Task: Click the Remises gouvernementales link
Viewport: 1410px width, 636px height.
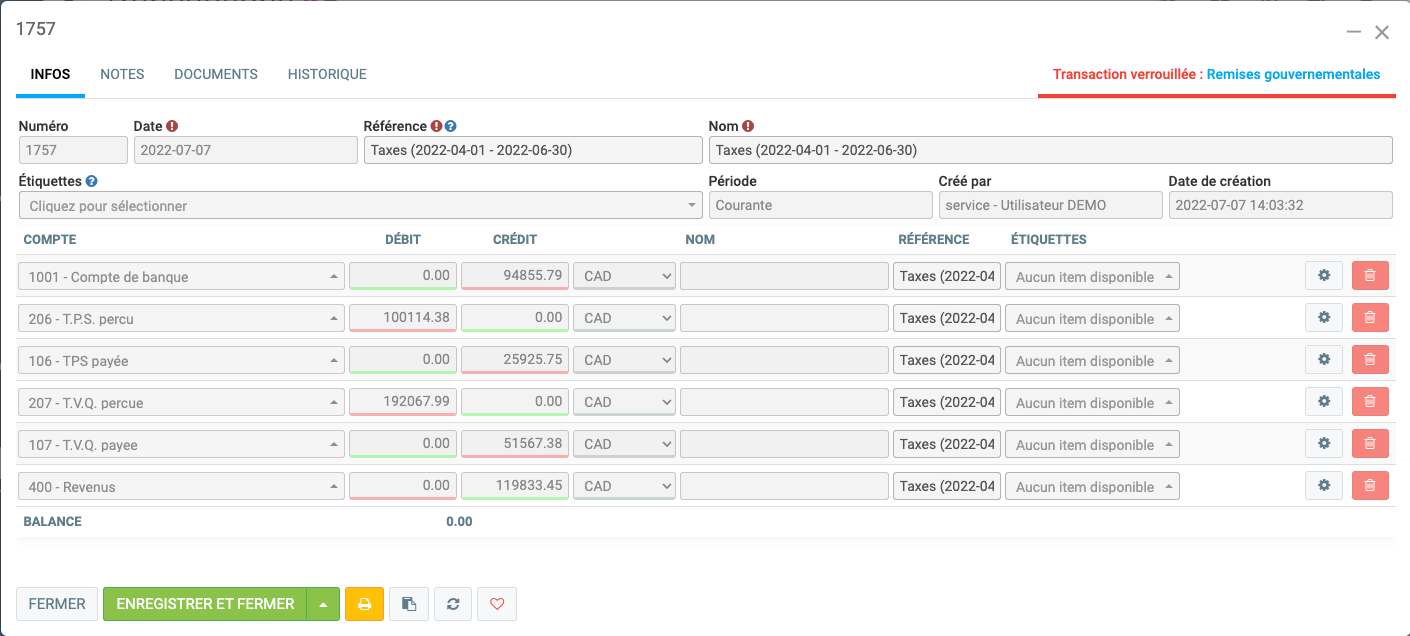Action: [x=1293, y=74]
